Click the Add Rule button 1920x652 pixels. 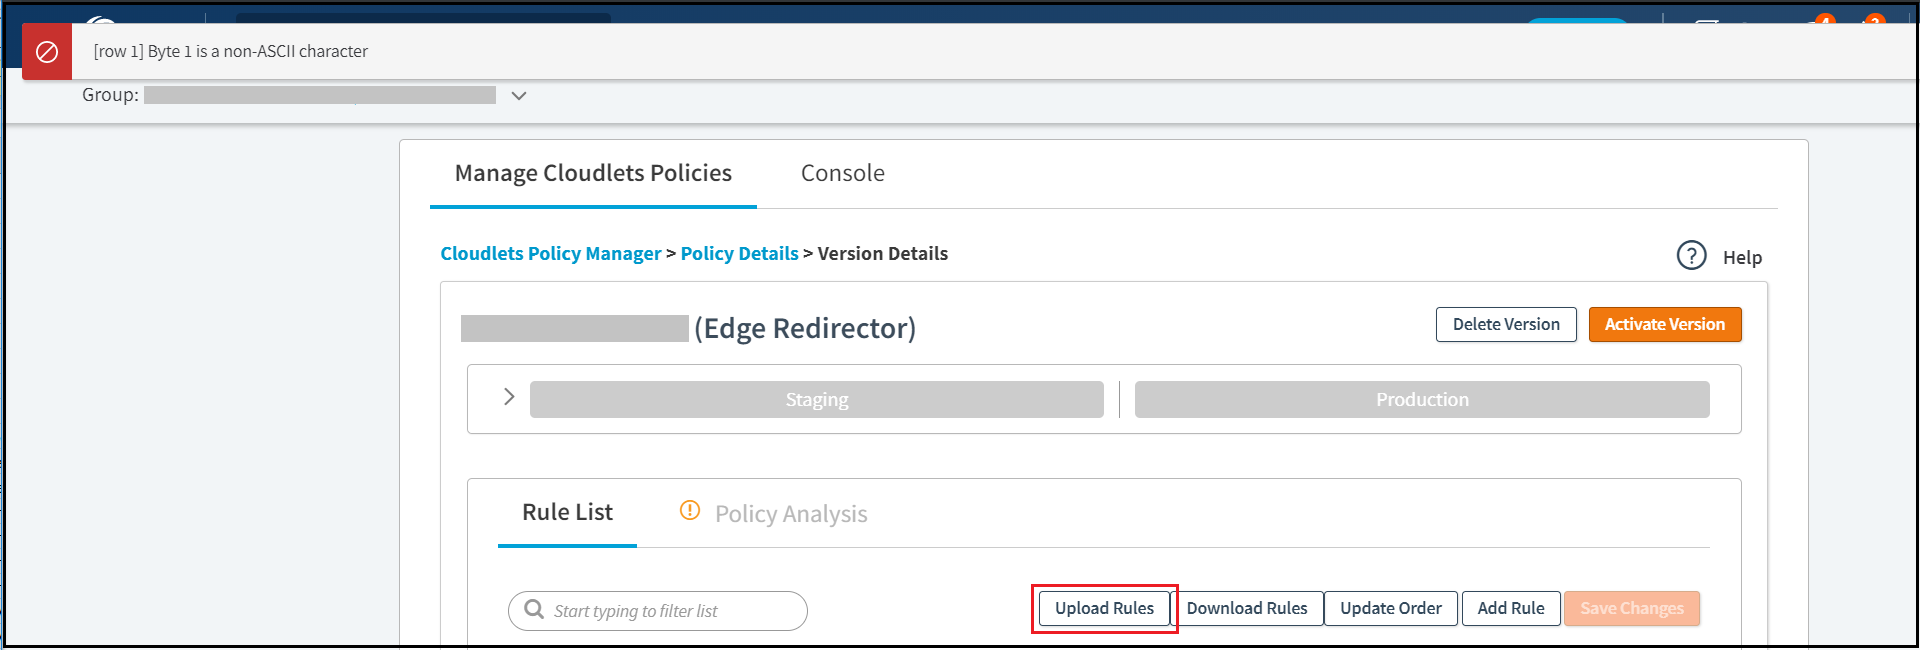click(x=1510, y=608)
